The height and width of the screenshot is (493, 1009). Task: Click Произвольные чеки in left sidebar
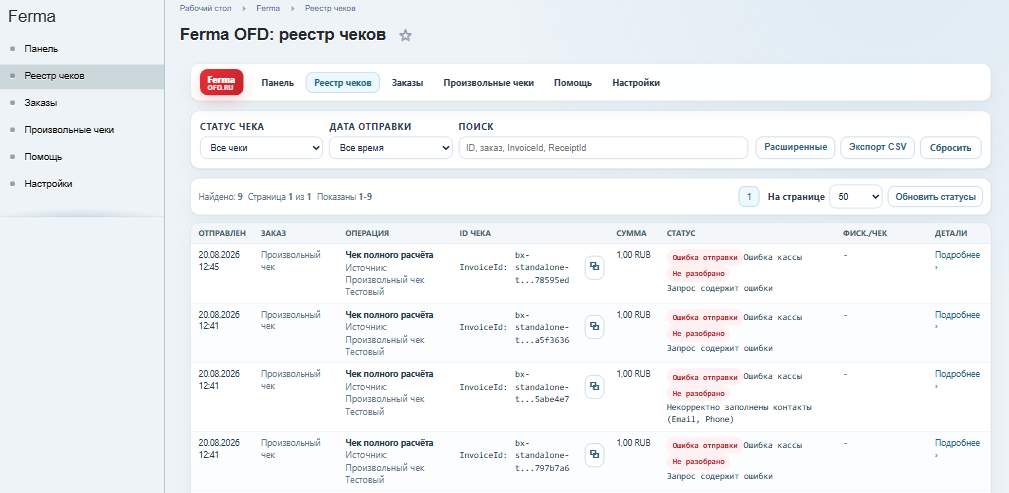coord(69,130)
